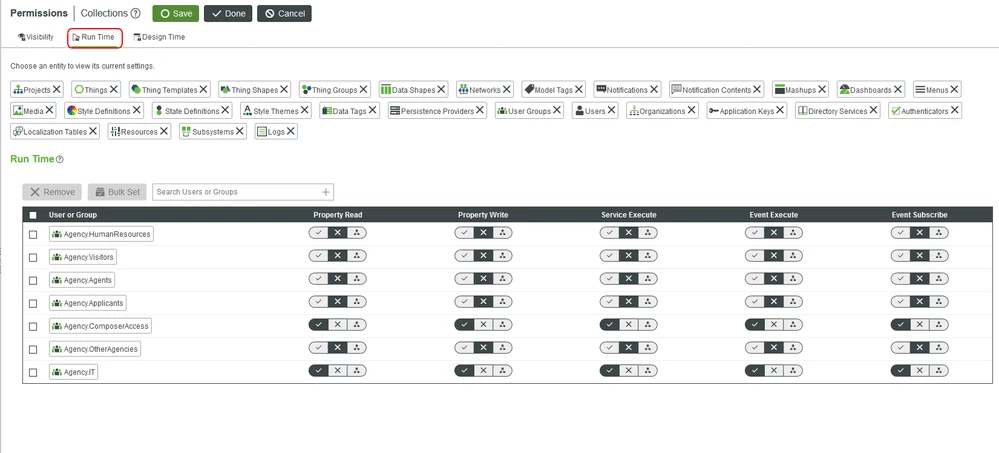The image size is (999, 453).
Task: Remove the Logs chip with its X
Action: (291, 131)
